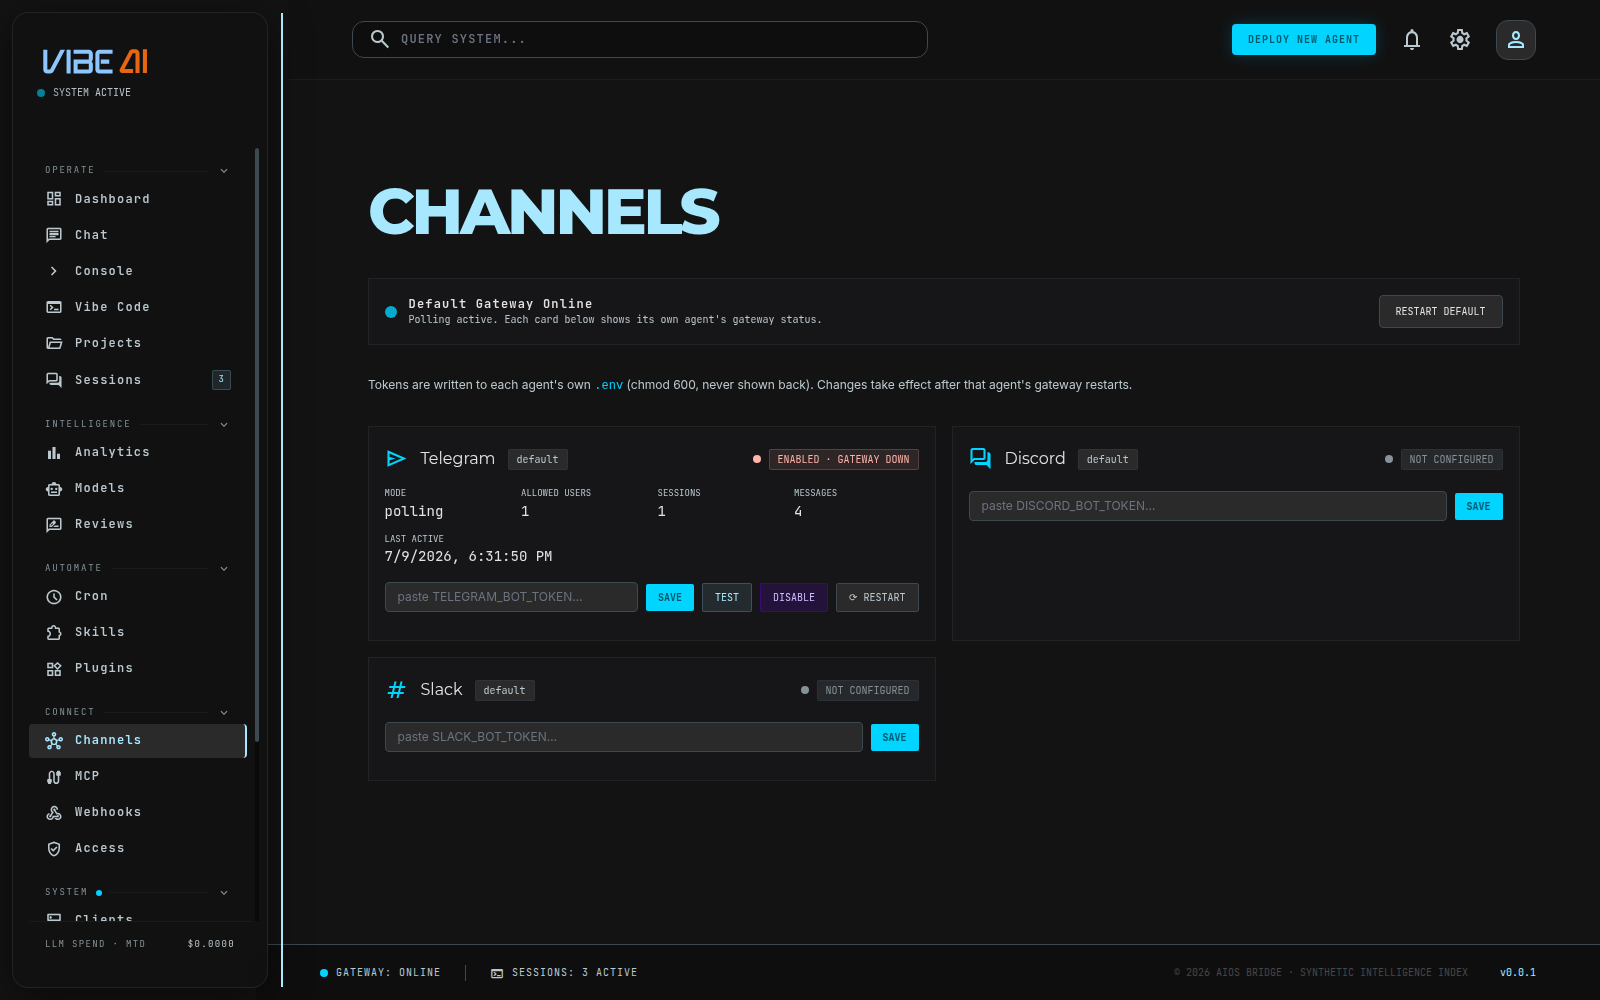Click Restart Default gateway button
Screen dimensions: 1600x1000
tap(1440, 311)
